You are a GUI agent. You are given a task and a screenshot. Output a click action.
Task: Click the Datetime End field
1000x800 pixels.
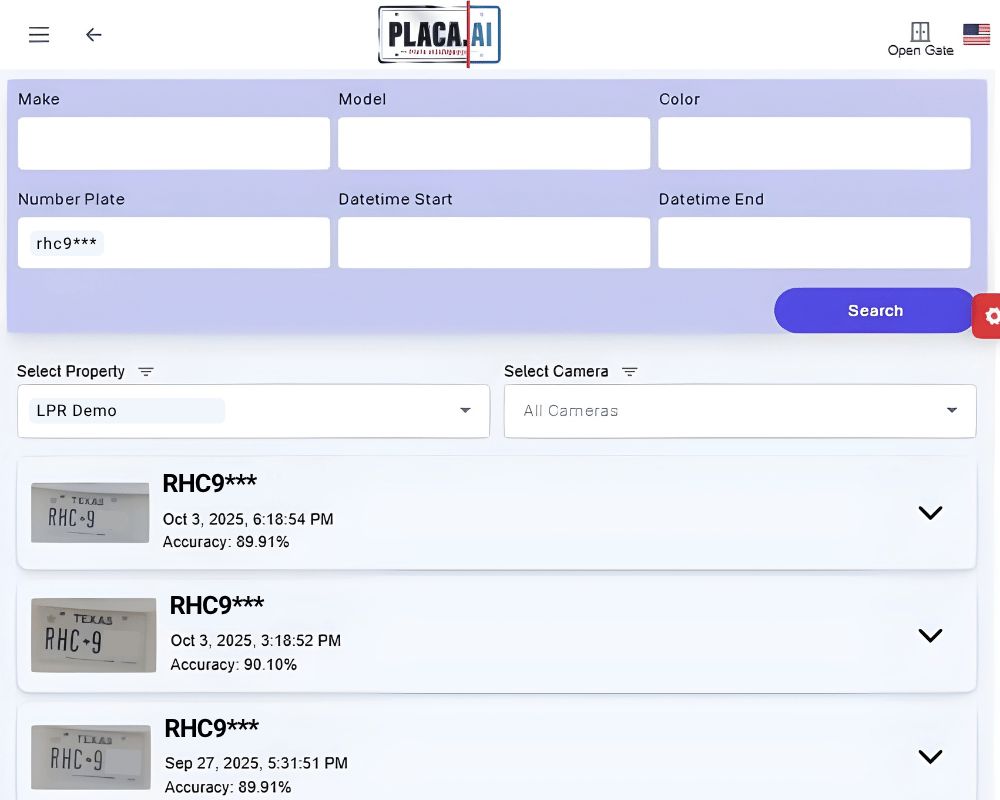click(814, 243)
